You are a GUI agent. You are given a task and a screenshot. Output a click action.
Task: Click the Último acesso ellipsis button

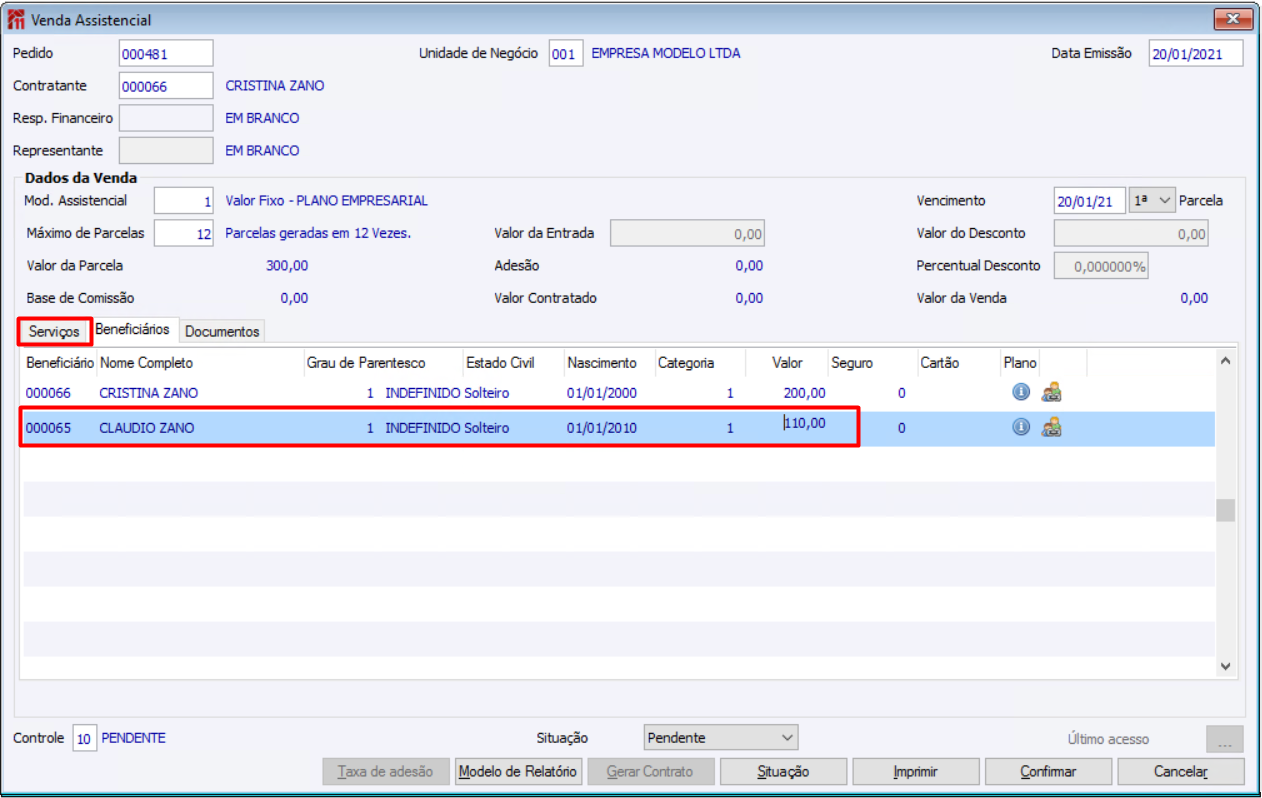(x=1225, y=739)
